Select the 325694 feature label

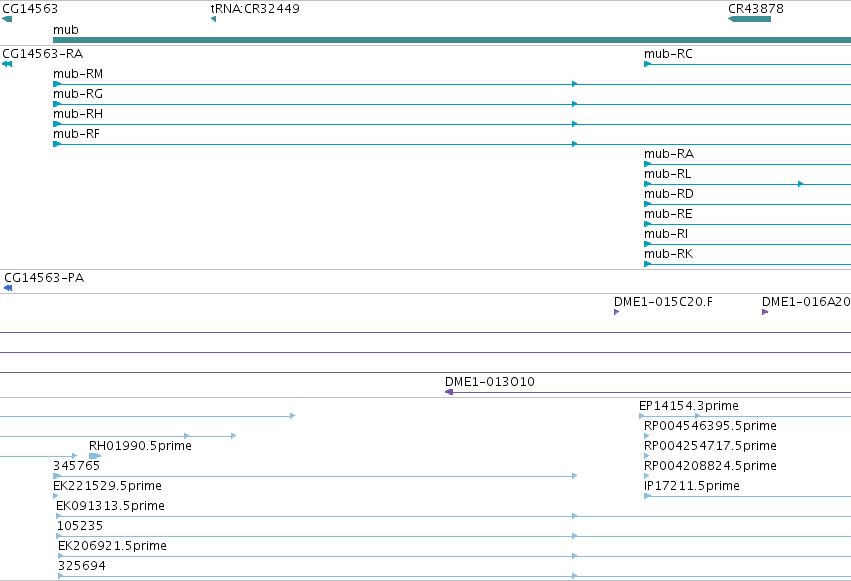point(82,566)
